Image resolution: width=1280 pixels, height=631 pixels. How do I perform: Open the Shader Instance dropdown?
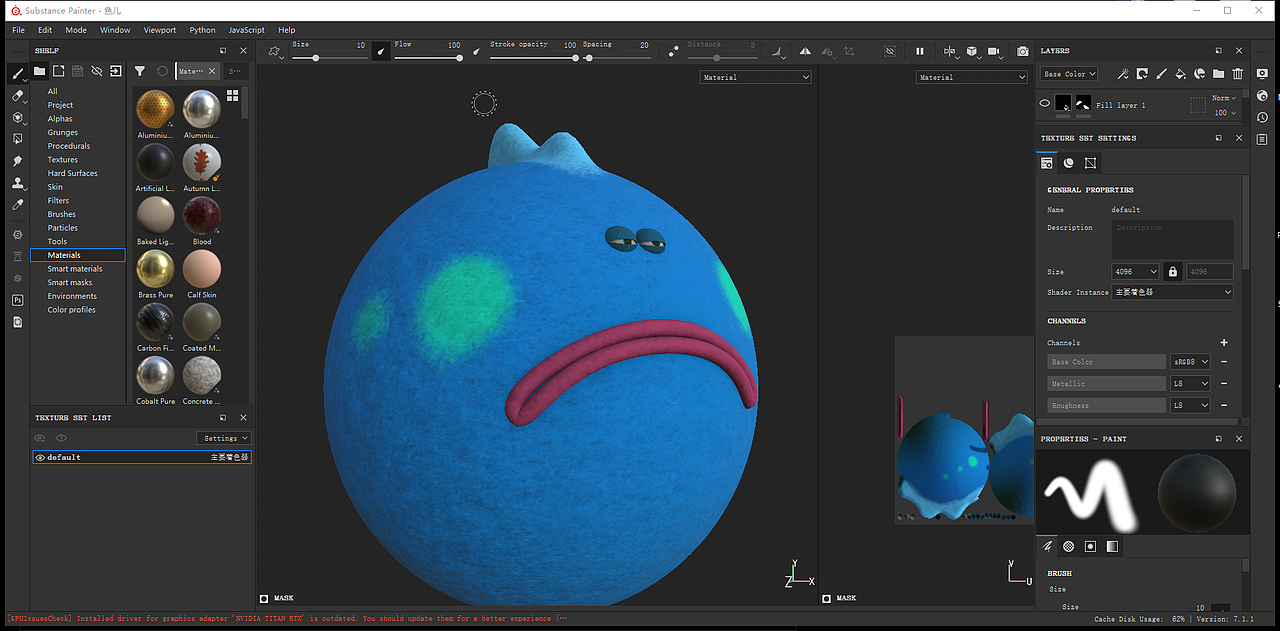pos(1172,292)
